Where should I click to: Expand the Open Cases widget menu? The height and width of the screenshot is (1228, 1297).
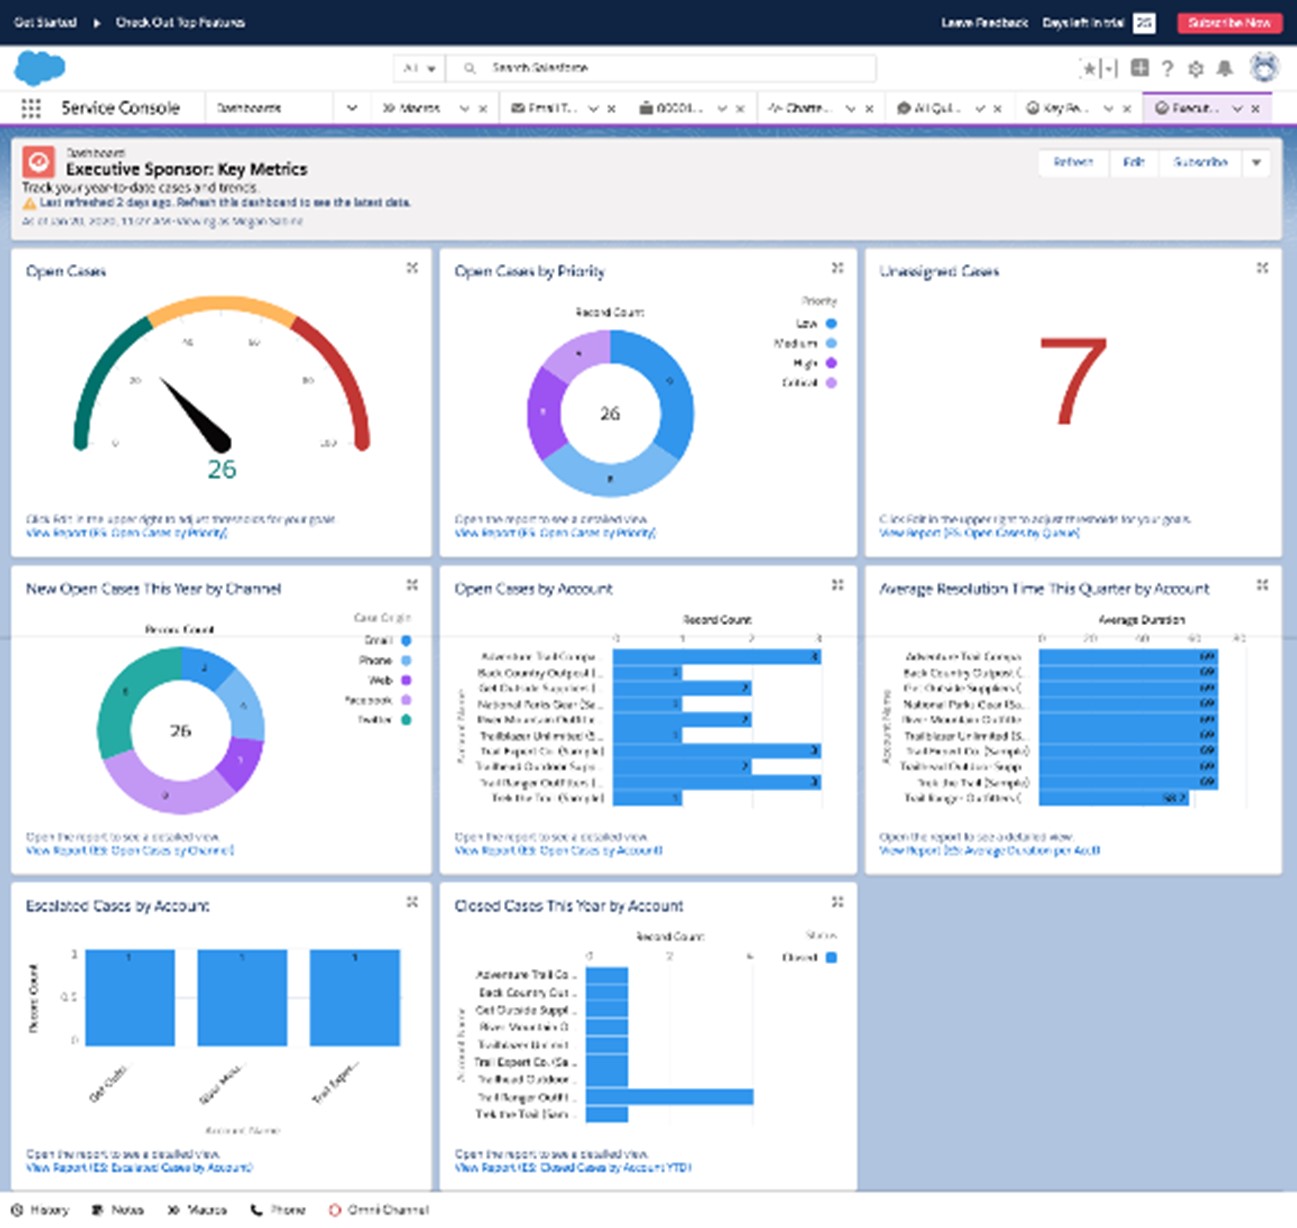pyautogui.click(x=413, y=267)
